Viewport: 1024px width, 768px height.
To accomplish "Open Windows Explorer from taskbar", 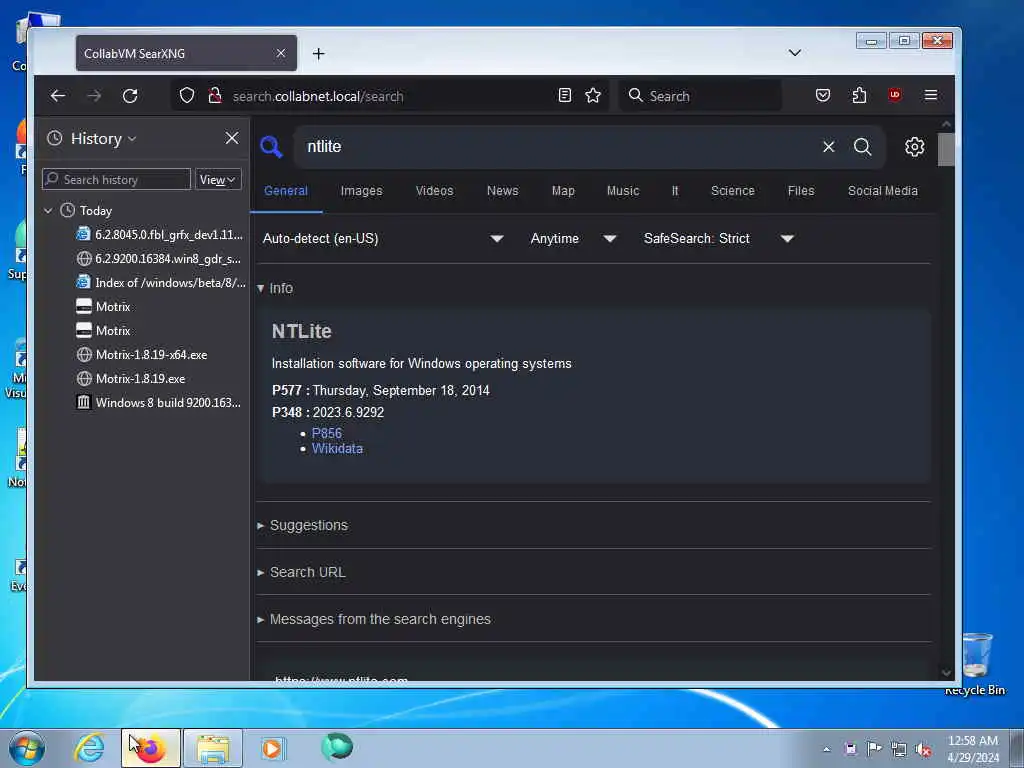I will pyautogui.click(x=213, y=748).
